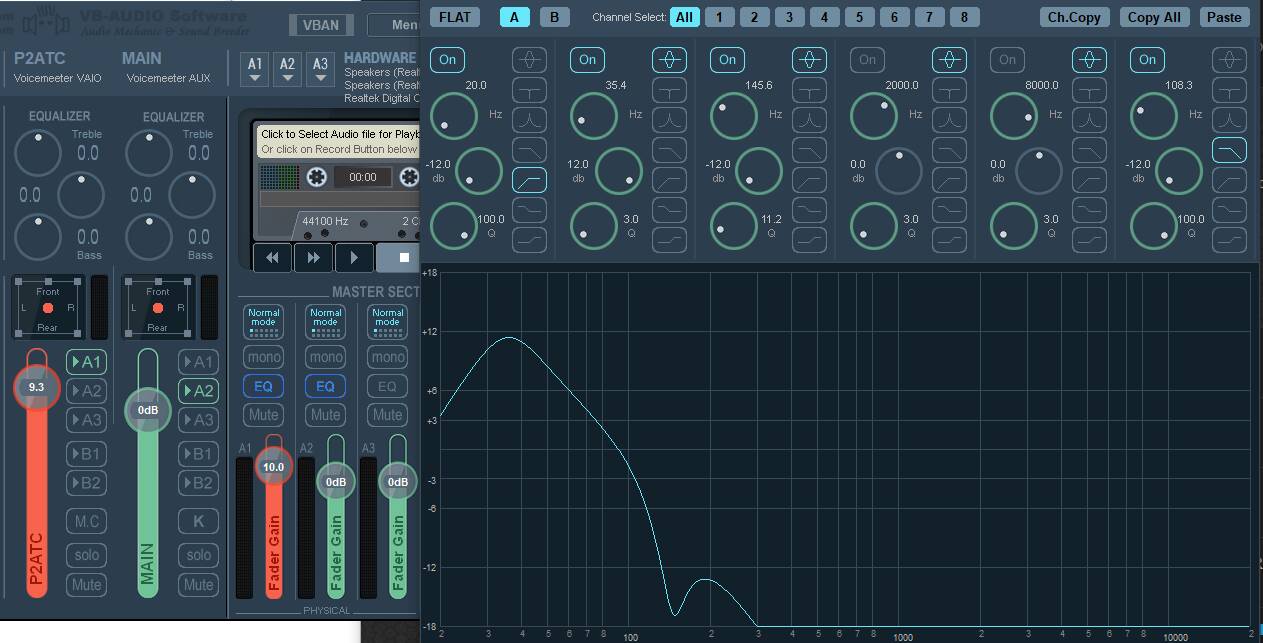This screenshot has width=1263, height=643.
Task: Click the A1 Fader Gain knob at 10.0
Action: (273, 467)
